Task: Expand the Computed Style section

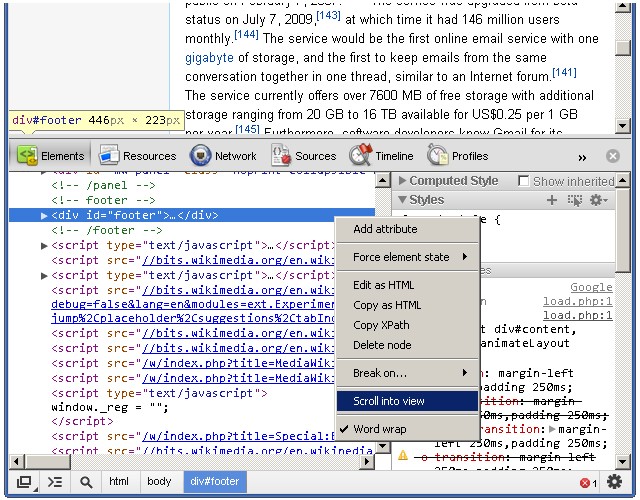Action: point(403,181)
